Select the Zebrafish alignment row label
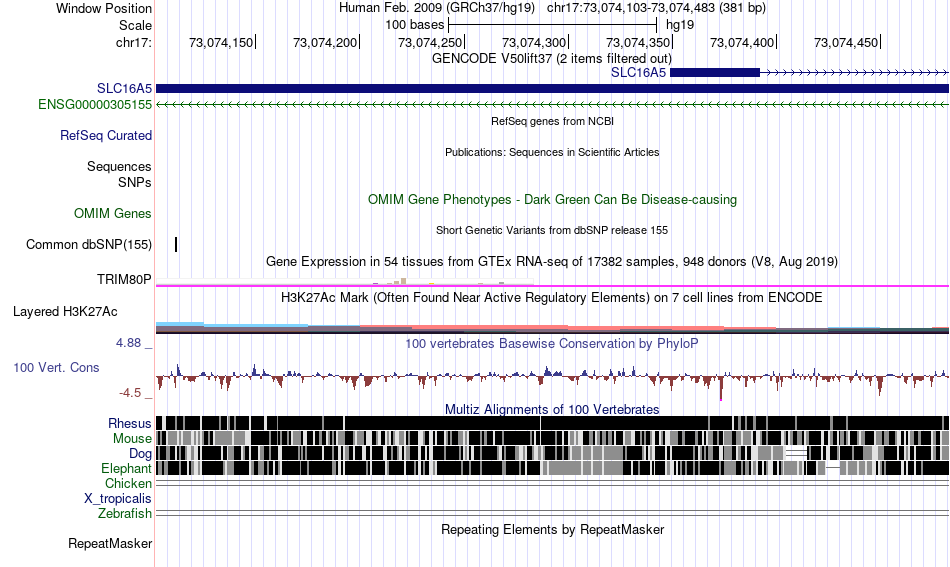 [125, 513]
